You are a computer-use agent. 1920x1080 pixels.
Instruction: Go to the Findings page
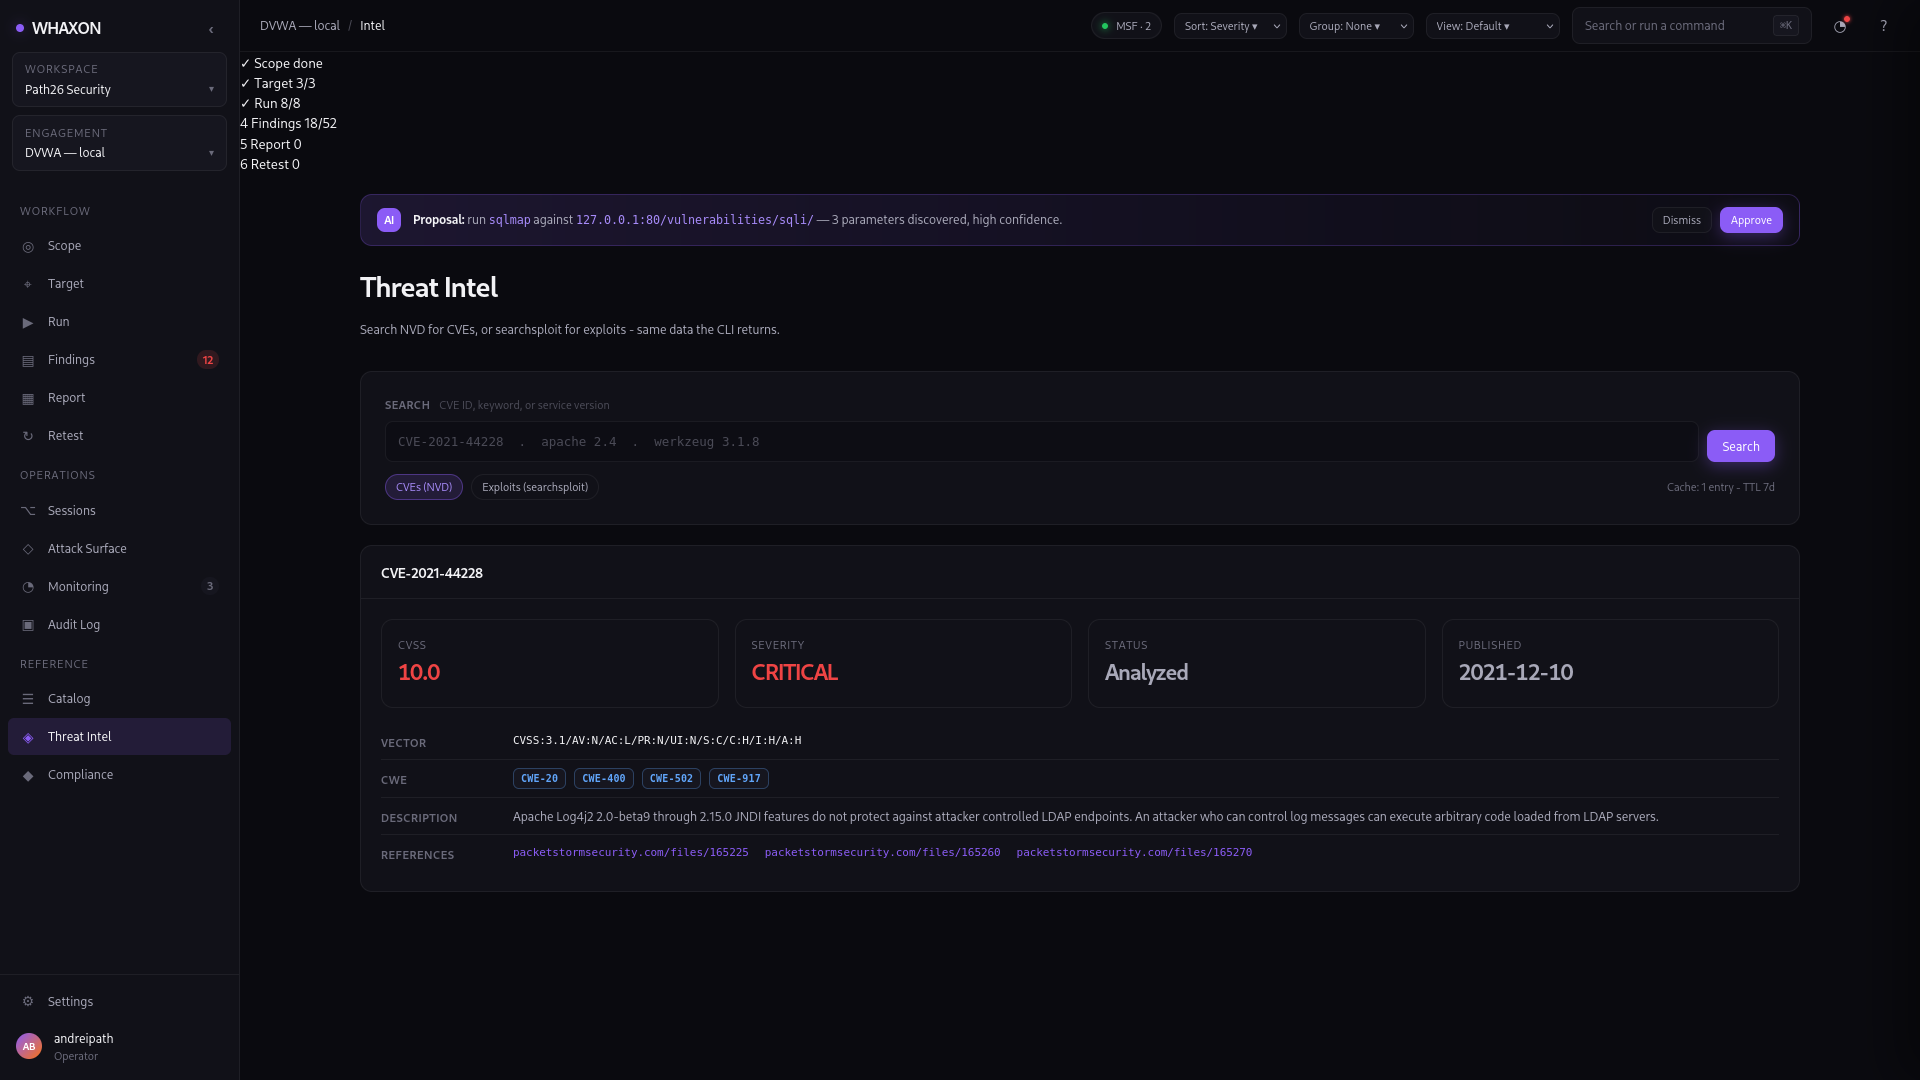[x=119, y=360]
